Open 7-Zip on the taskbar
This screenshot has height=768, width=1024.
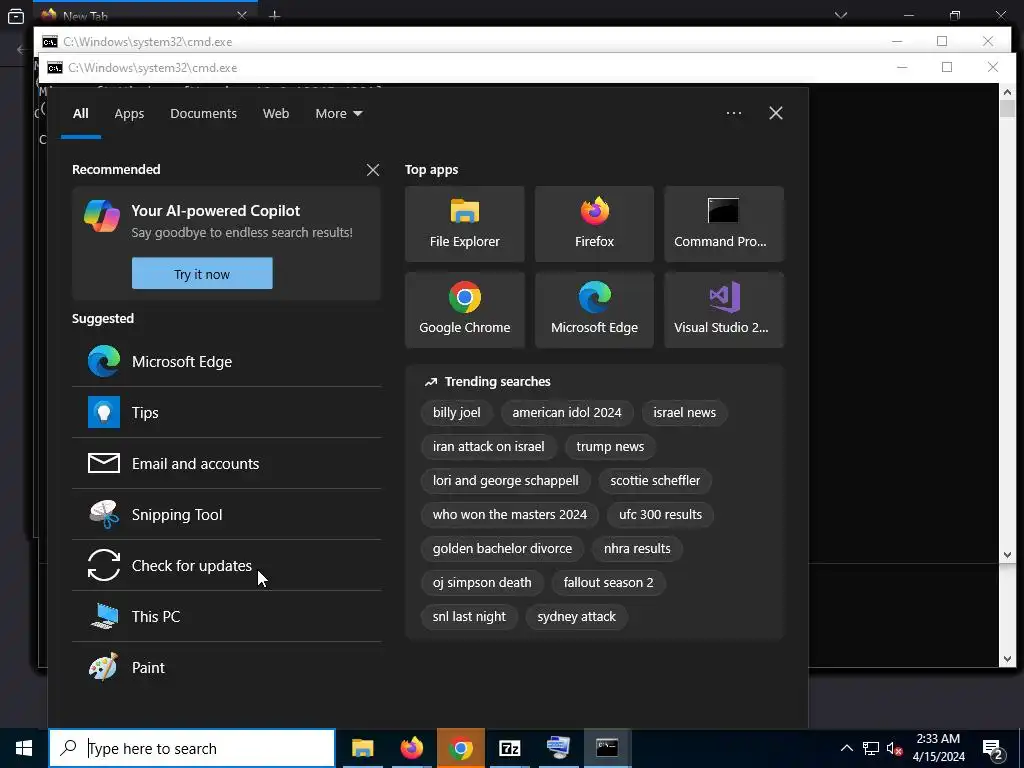pyautogui.click(x=509, y=748)
